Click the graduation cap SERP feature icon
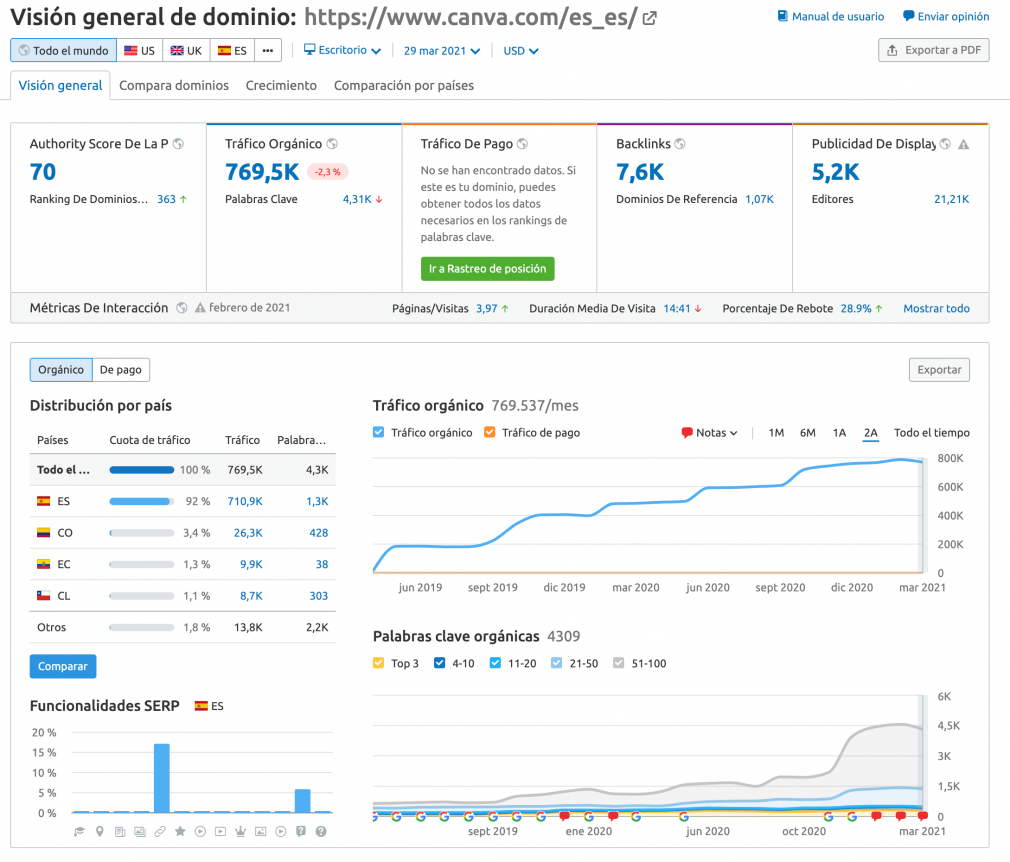Image resolution: width=1010 pixels, height=862 pixels. click(79, 832)
